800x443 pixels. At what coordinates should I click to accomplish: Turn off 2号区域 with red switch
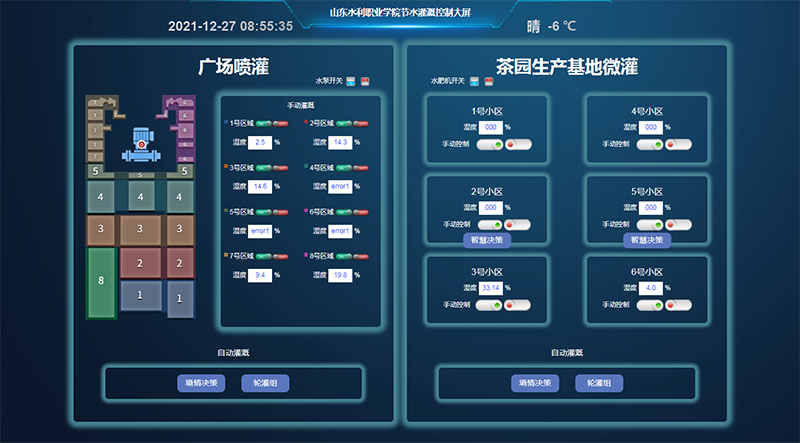(359, 123)
